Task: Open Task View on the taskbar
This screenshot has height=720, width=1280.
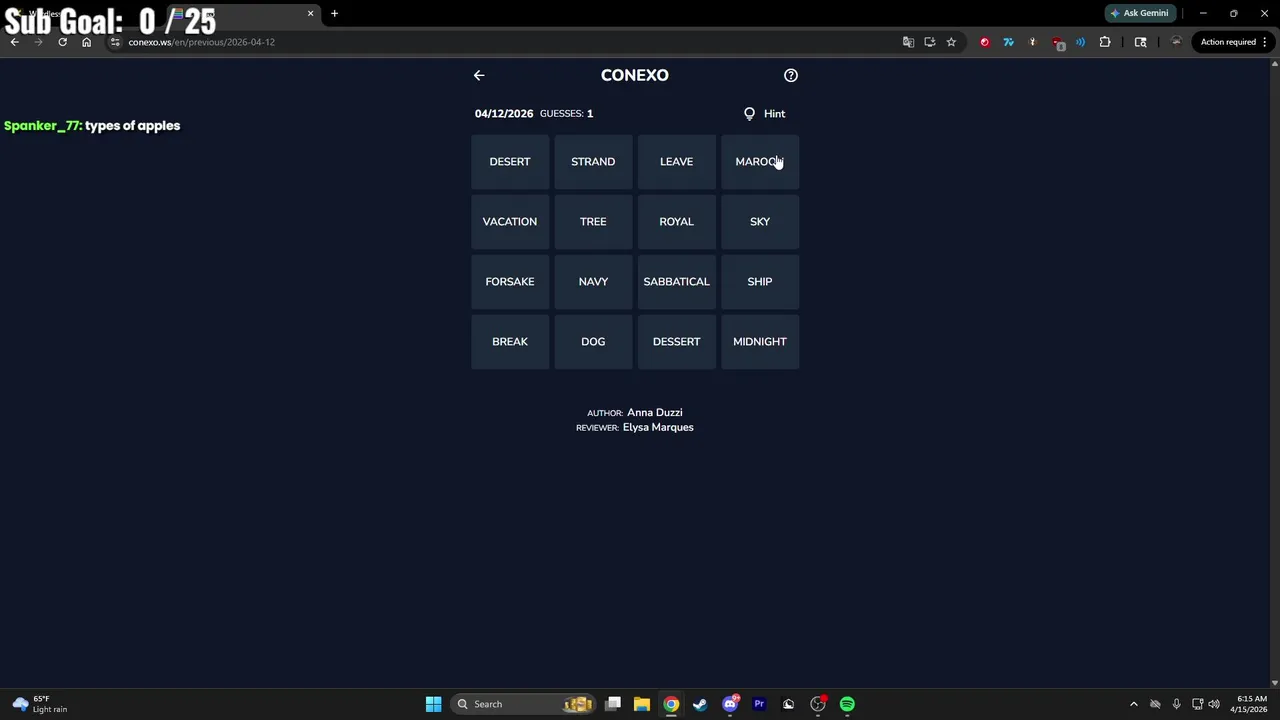Action: pyautogui.click(x=613, y=704)
